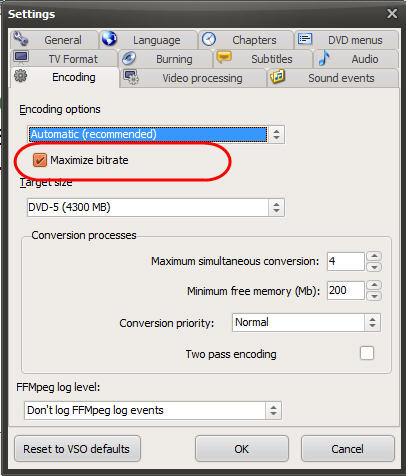Click the wrench icon on General tab
Viewport: 406px width, 476px height.
(21, 39)
